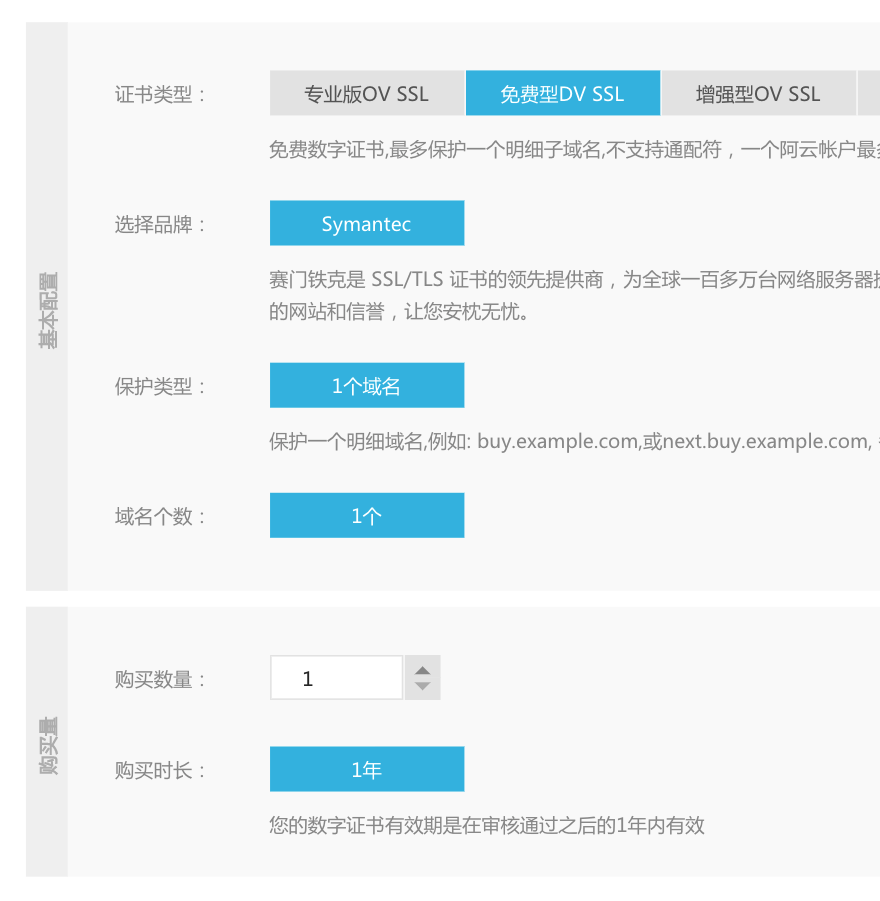
Task: Pick 1个 for the domain count
Action: (366, 514)
